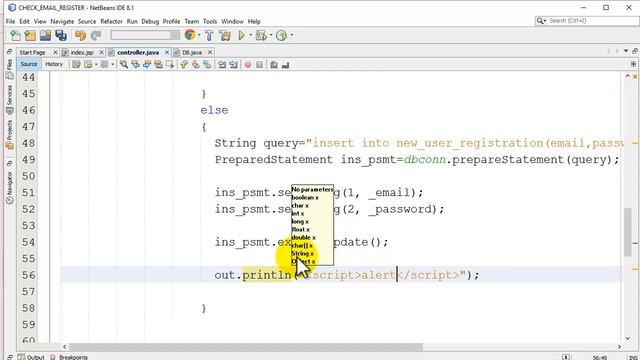Click the Shift Line Right icon

233,64
